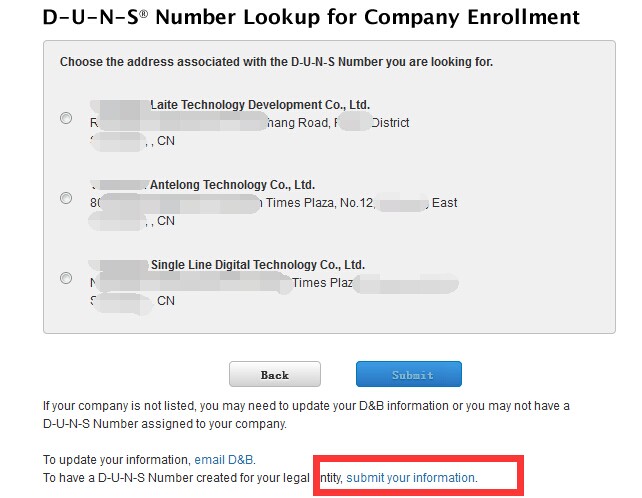Screen dimensions: 642x498
Task: Follow the submit your information link
Action: coord(411,478)
